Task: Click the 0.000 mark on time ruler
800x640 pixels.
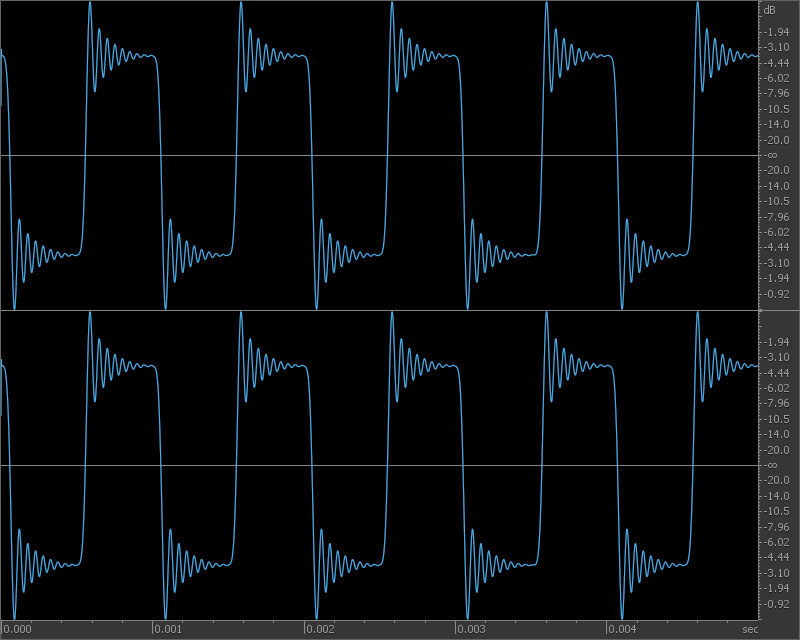Action: coord(17,629)
